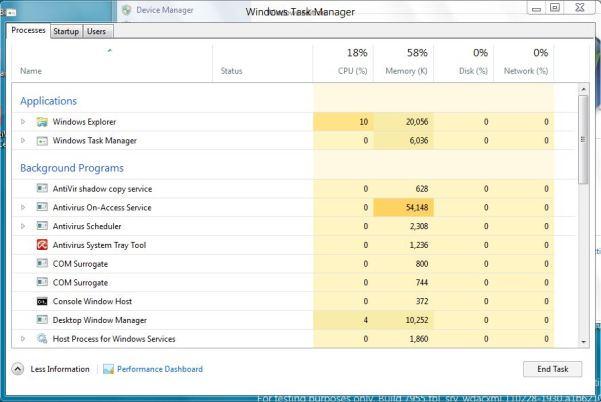Click the scrollbar down arrow in process list
This screenshot has height=402, width=601.
point(583,341)
